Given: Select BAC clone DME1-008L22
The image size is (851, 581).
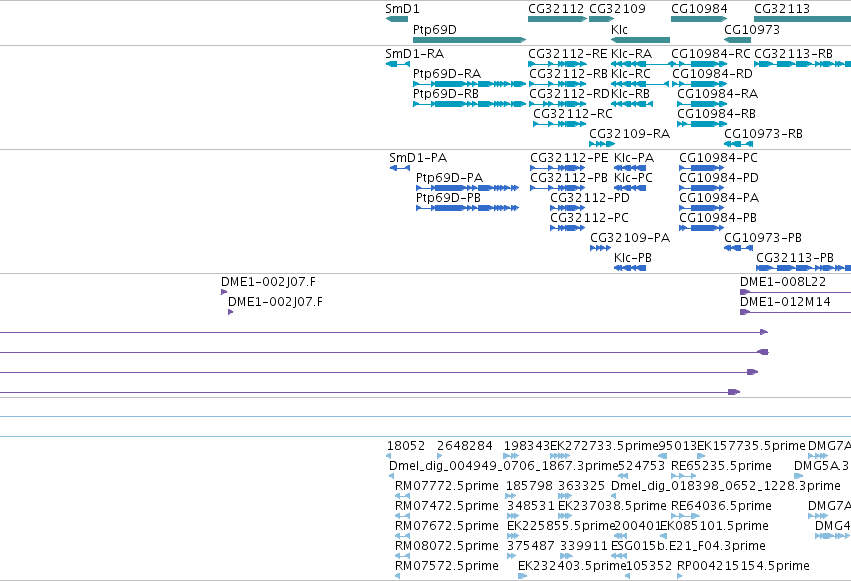Looking at the screenshot, I should pos(796,292).
